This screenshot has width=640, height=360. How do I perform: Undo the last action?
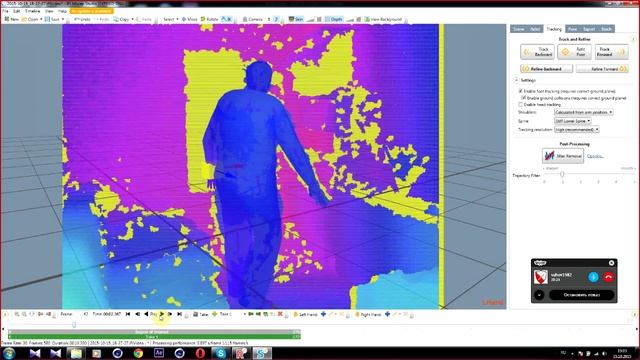coord(82,19)
